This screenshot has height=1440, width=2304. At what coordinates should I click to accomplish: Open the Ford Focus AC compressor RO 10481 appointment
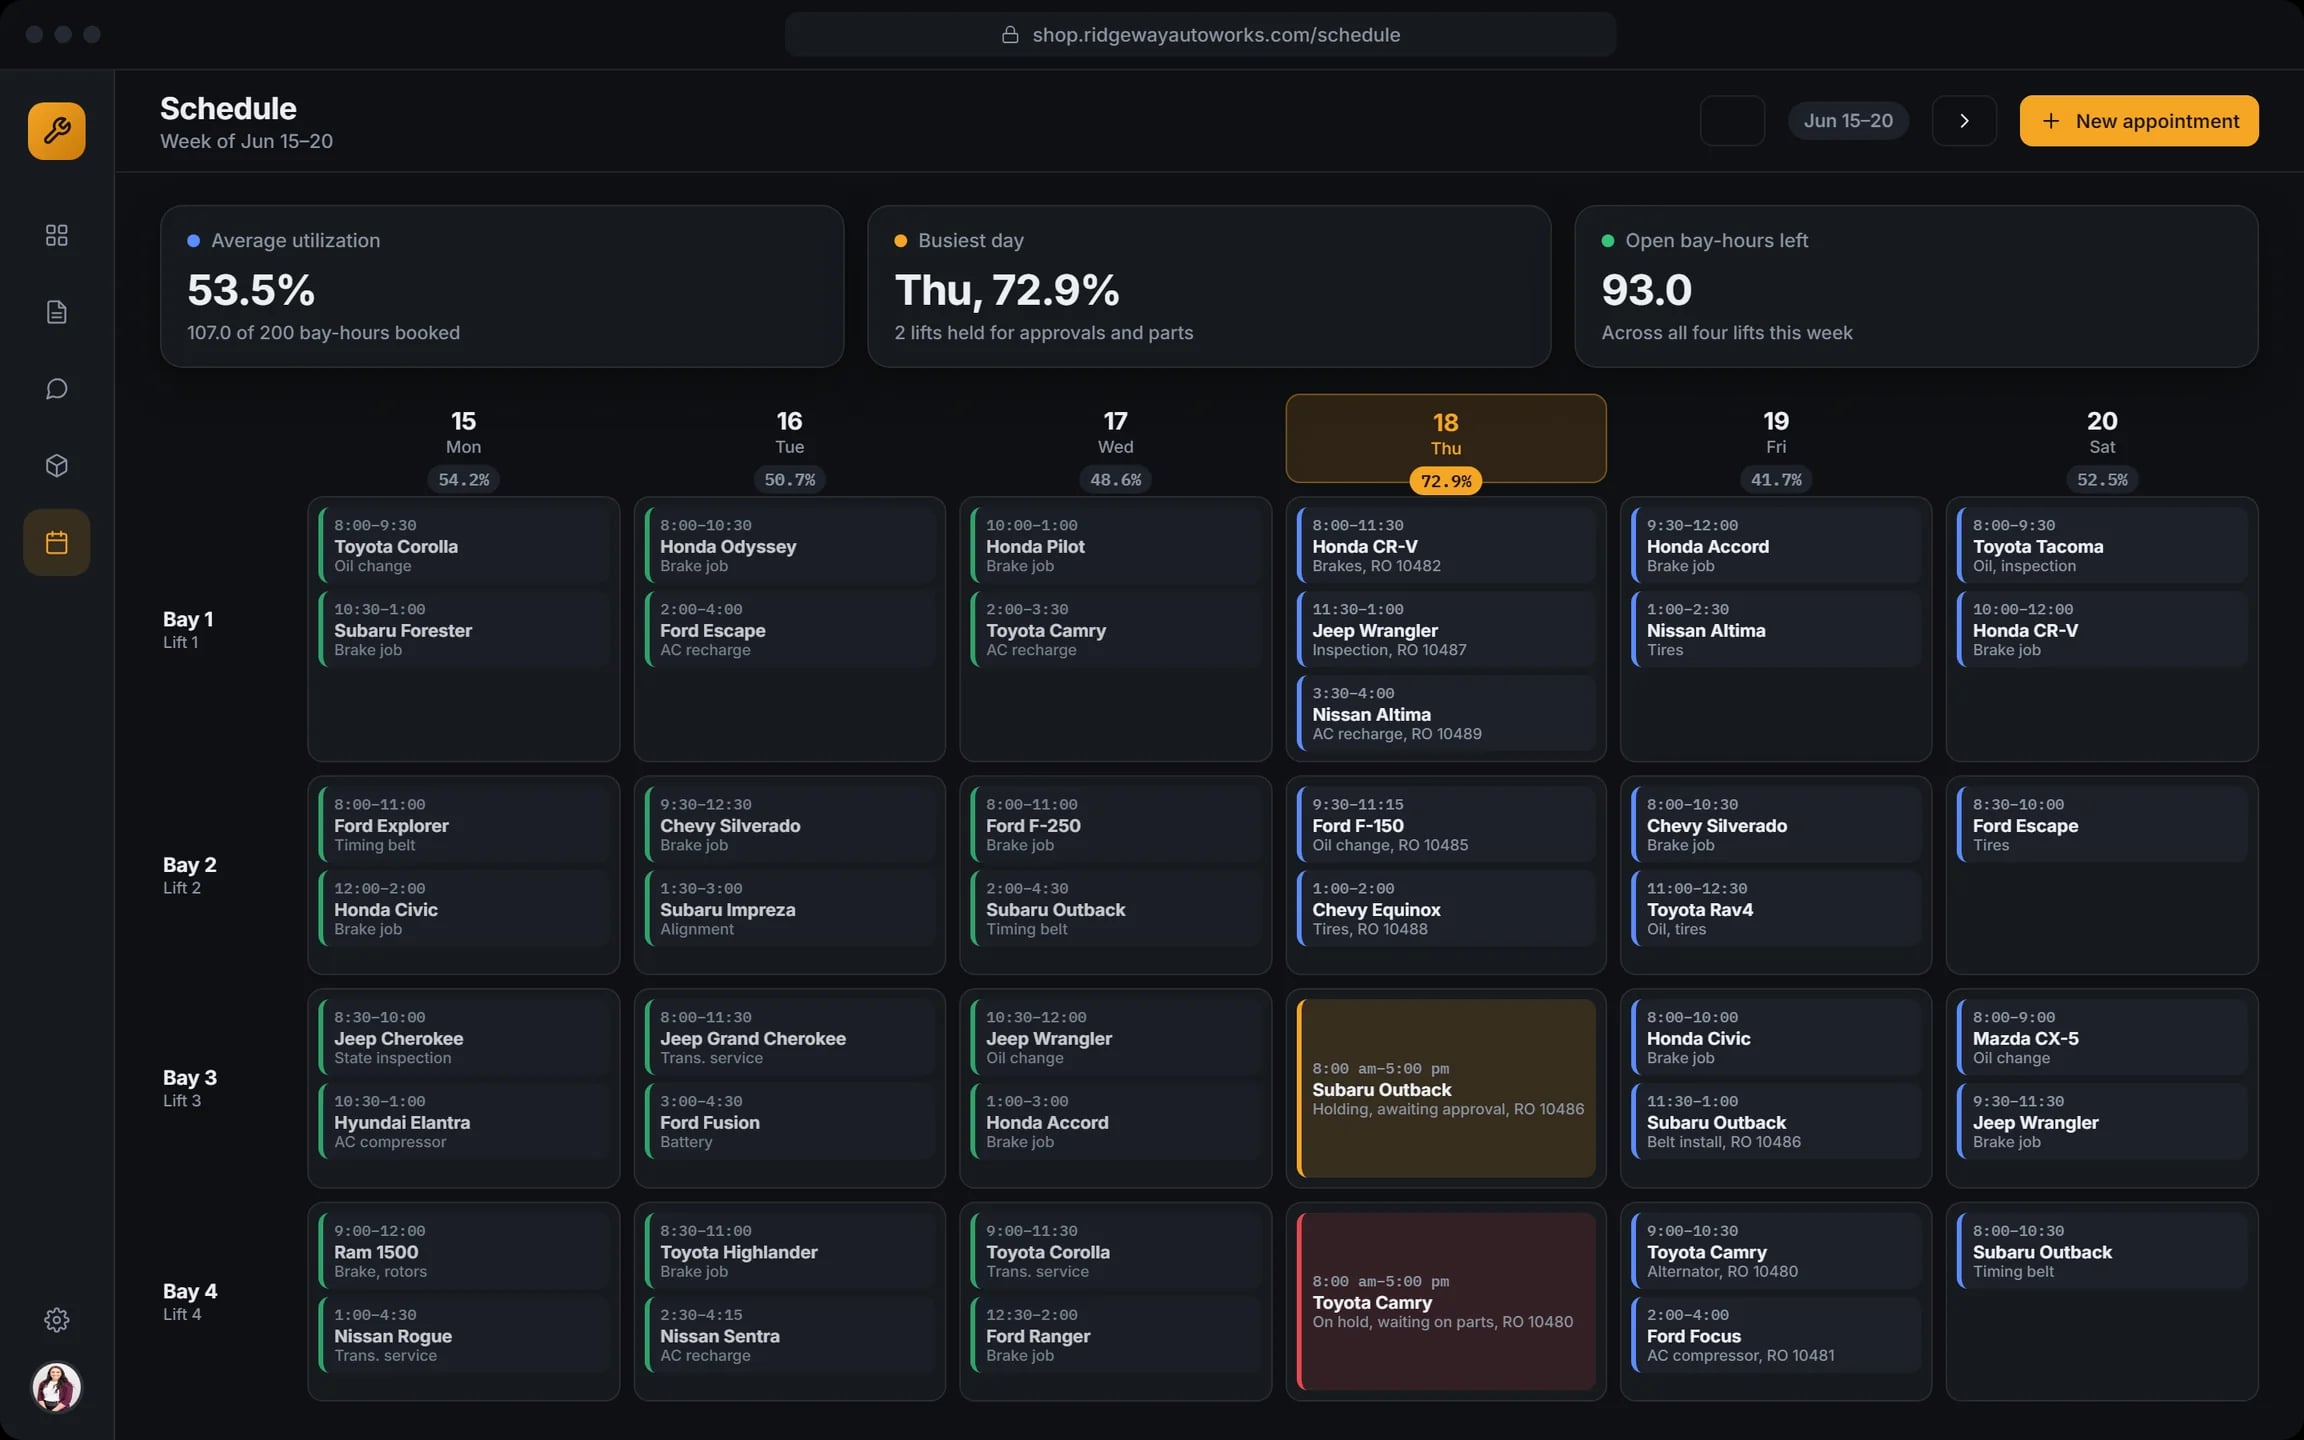(x=1776, y=1336)
